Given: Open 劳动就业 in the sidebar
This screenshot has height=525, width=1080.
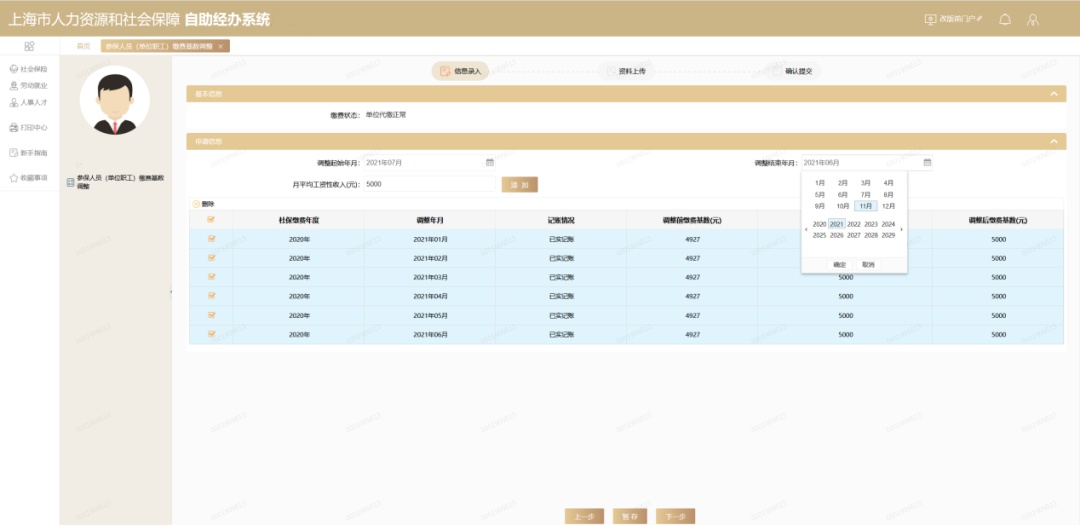Looking at the screenshot, I should click(28, 85).
